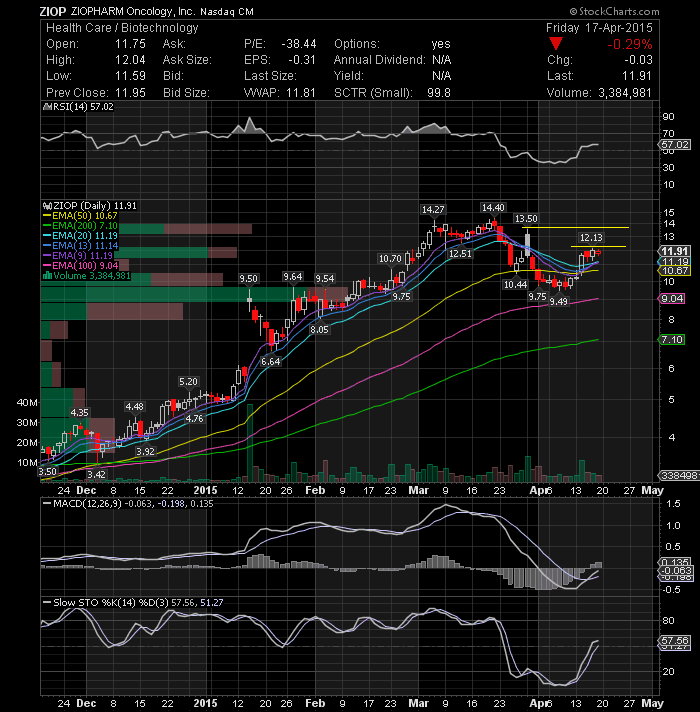Click the yellow EMA(50) legend line swatch
Screen dimensions: 700x712
coord(47,216)
